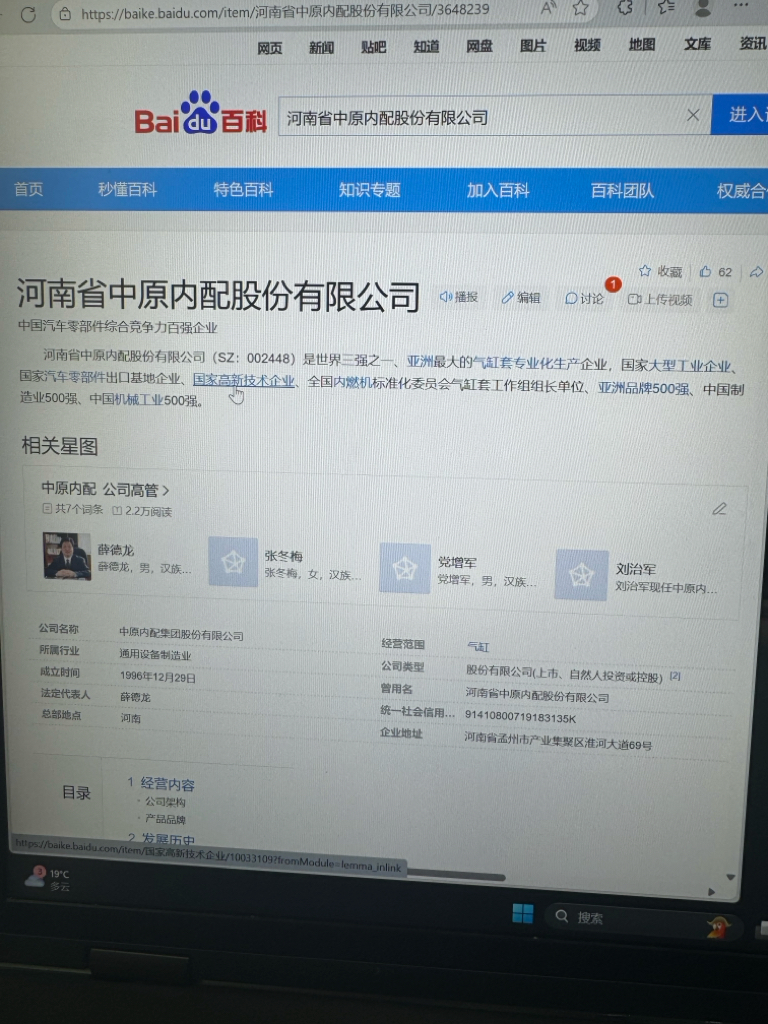Click the 内燃机 link
The image size is (768, 1024).
coord(353,382)
